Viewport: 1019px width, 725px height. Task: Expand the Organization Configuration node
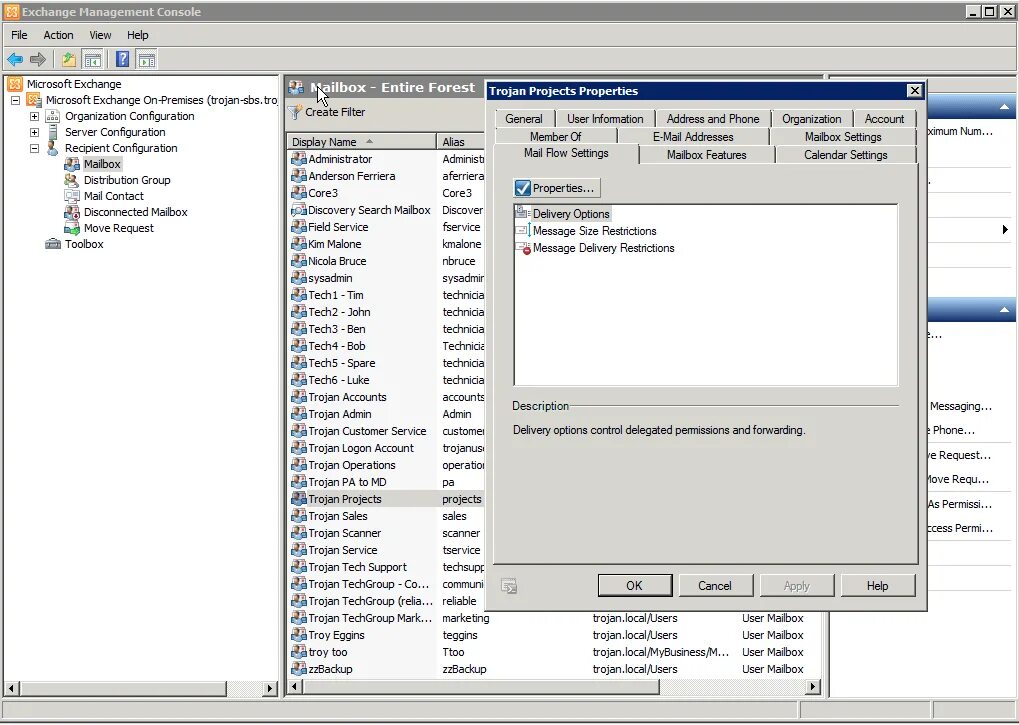coord(34,116)
